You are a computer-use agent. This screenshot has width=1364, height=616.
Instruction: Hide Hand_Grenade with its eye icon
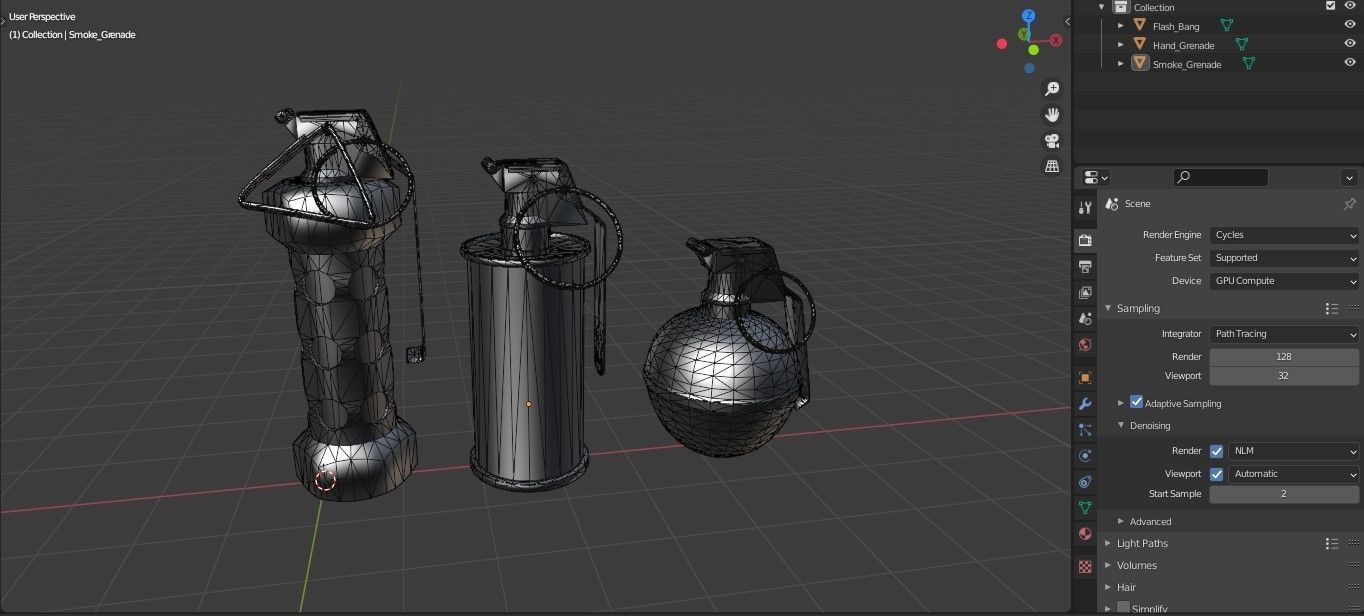click(1350, 44)
